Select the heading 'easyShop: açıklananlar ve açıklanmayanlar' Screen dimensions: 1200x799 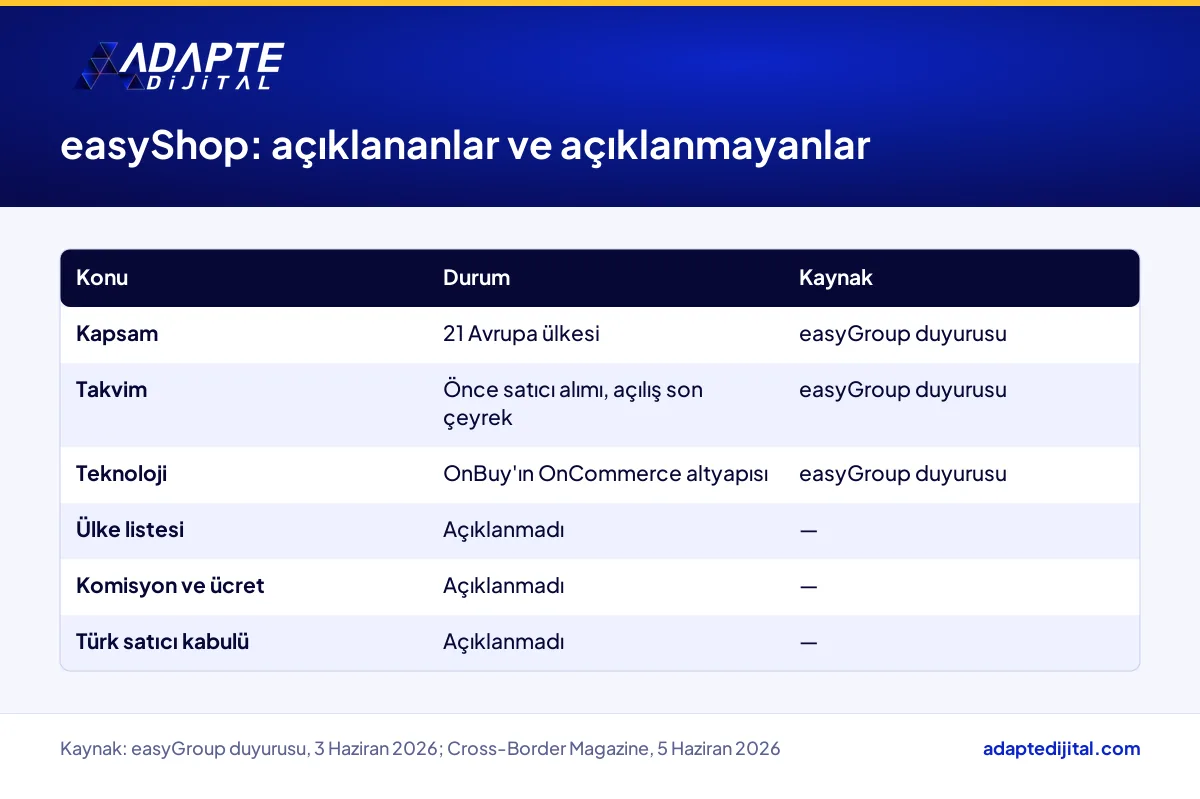[x=465, y=146]
